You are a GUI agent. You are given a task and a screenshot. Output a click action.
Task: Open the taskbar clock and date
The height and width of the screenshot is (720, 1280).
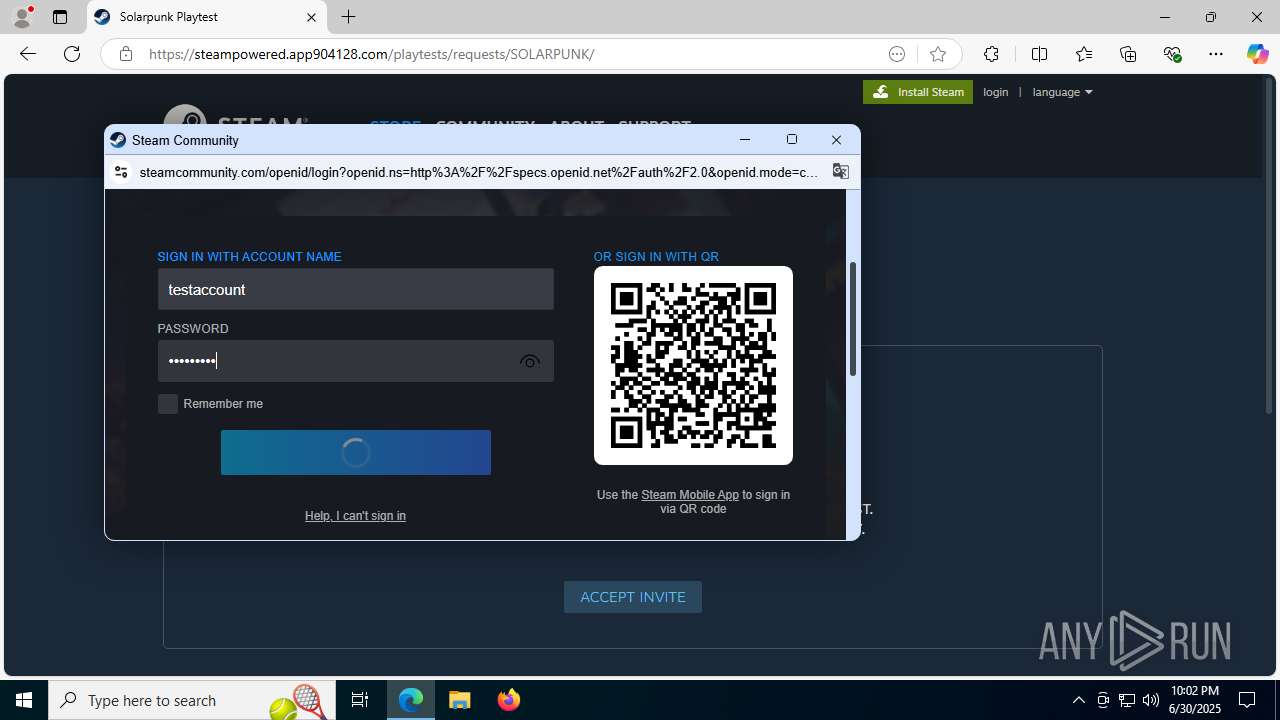pos(1195,700)
